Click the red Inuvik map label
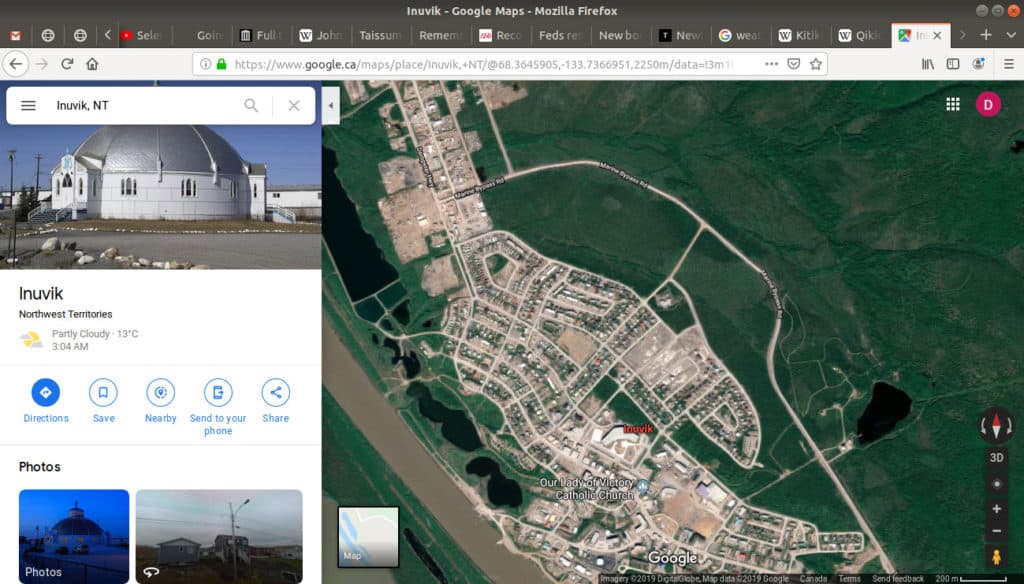Viewport: 1024px width, 584px height. [638, 429]
